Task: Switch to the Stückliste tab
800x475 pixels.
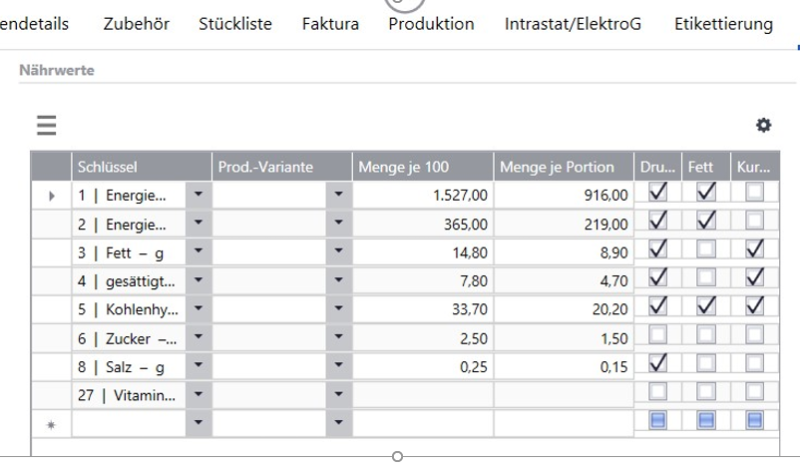Action: pyautogui.click(x=235, y=24)
